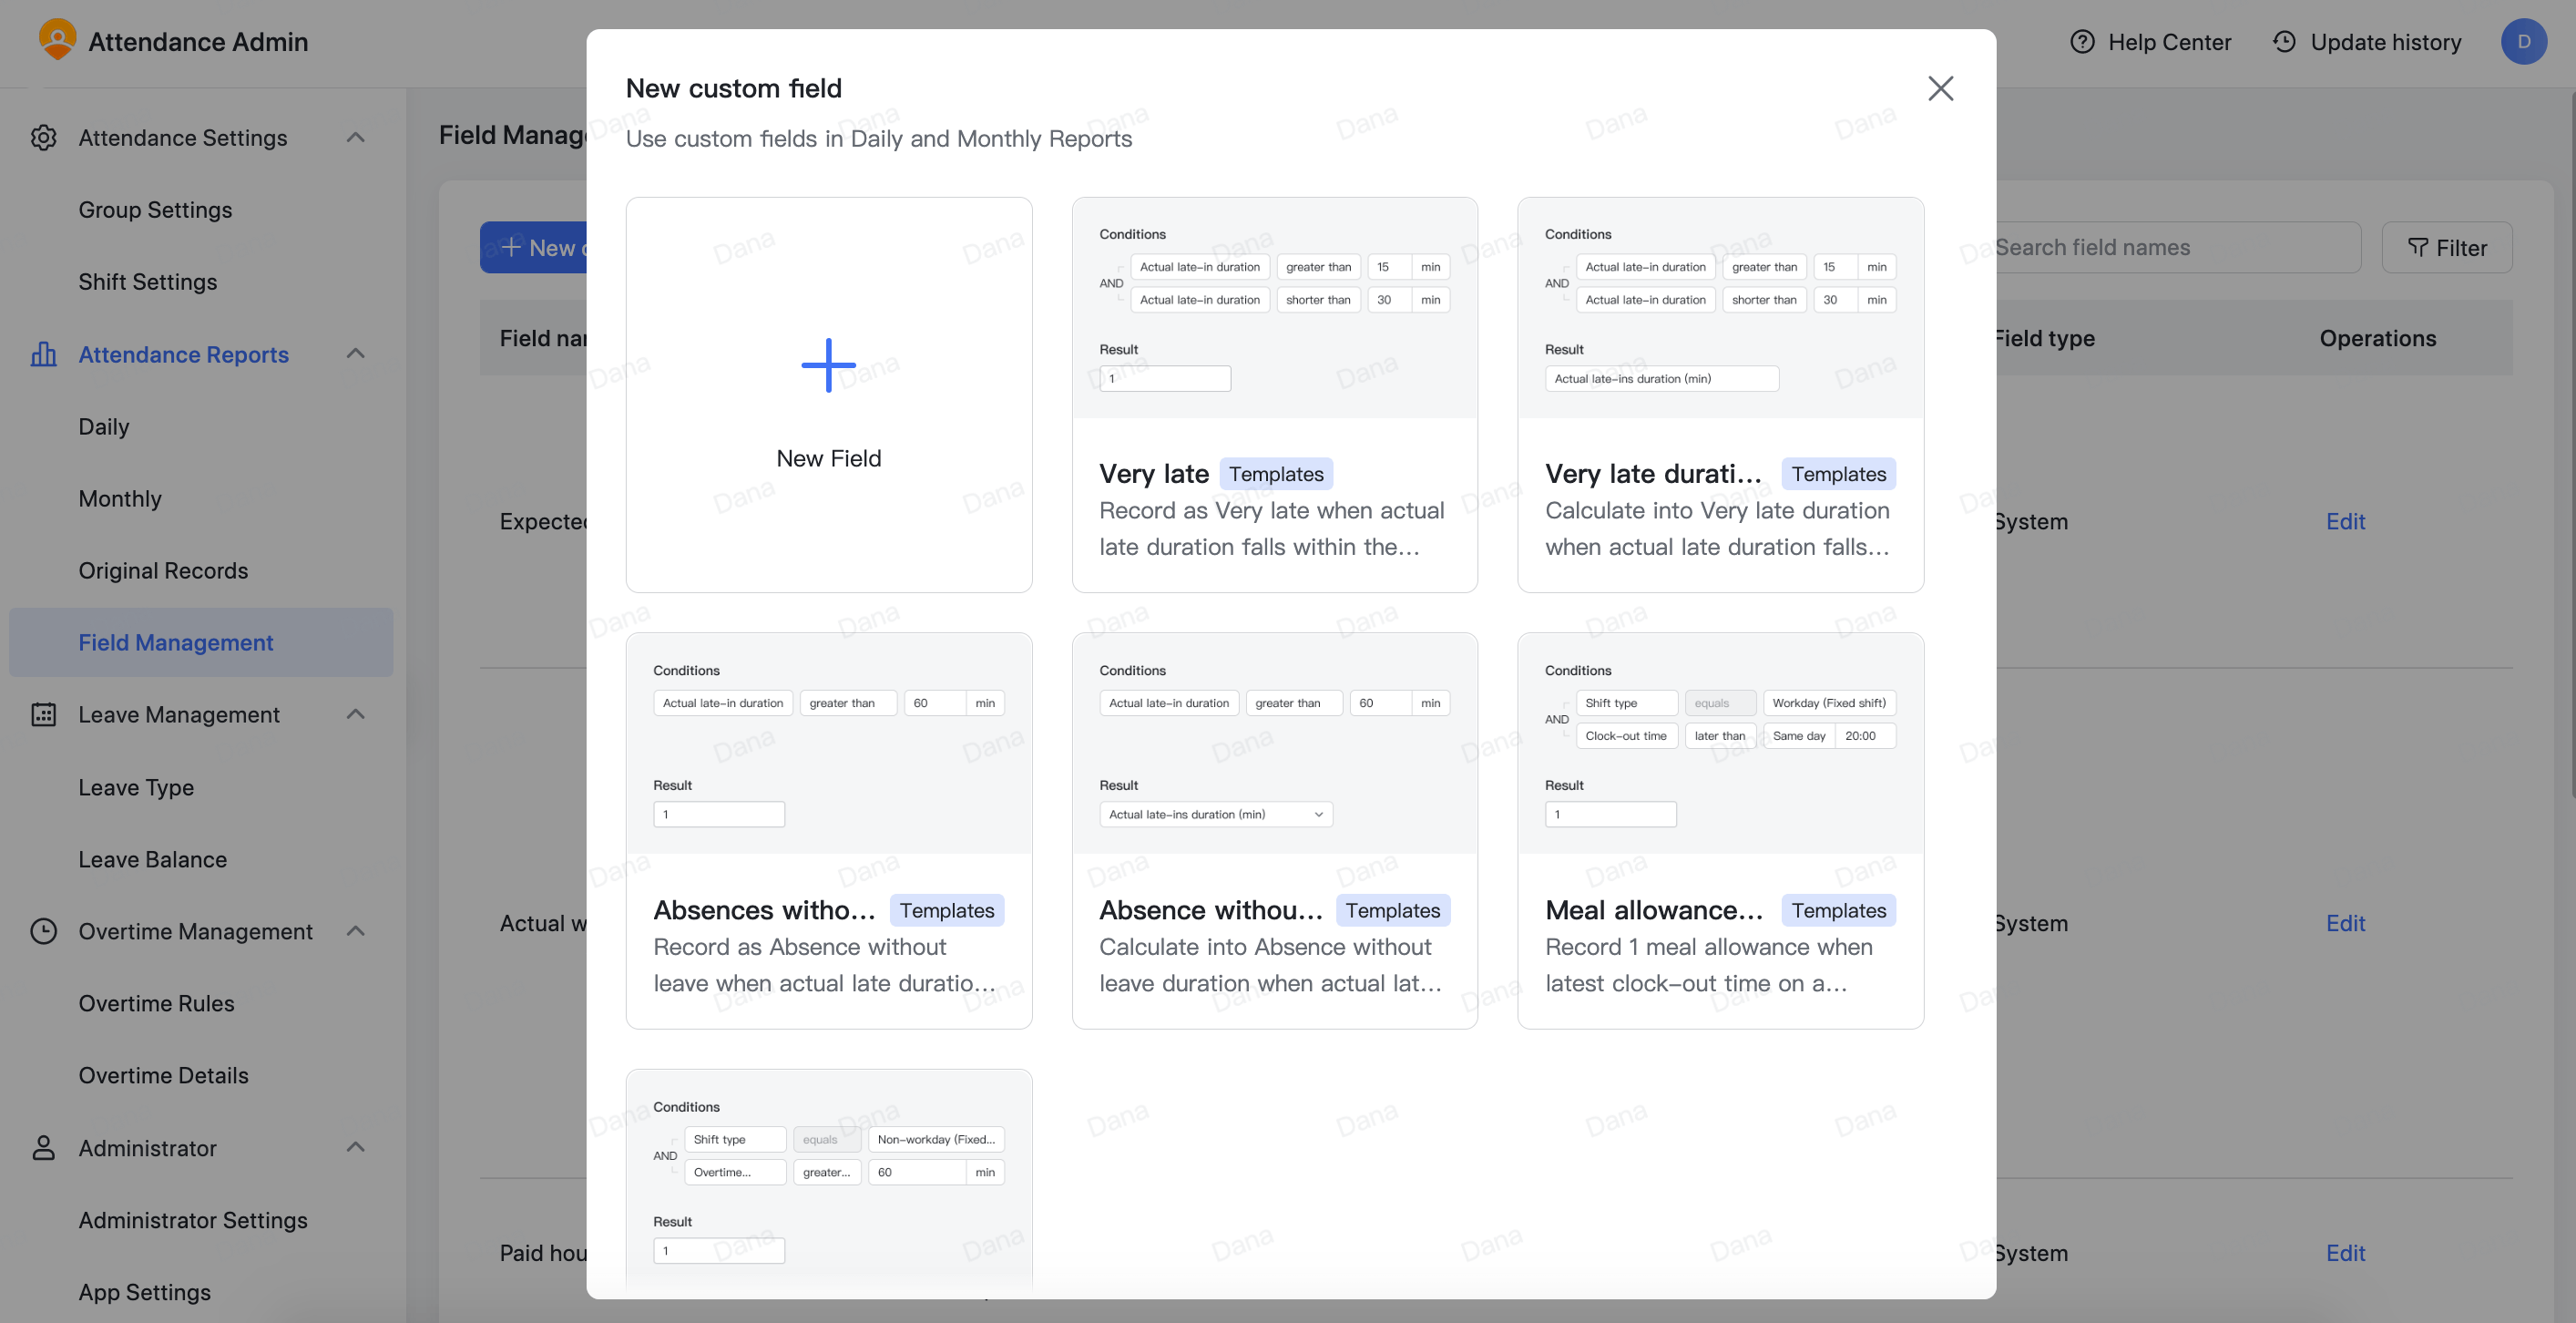Click the Attendance Reports chart icon
The height and width of the screenshot is (1323, 2576).
(x=44, y=354)
